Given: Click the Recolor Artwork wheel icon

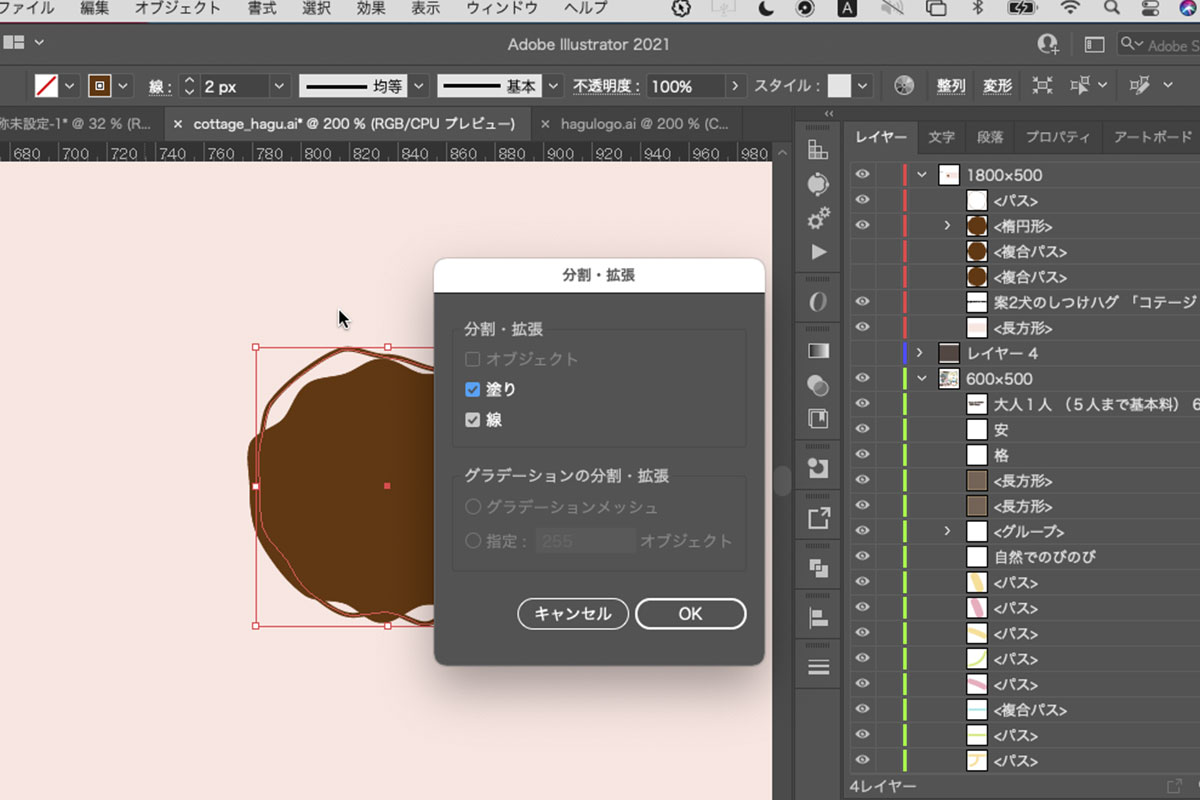Looking at the screenshot, I should click(904, 86).
